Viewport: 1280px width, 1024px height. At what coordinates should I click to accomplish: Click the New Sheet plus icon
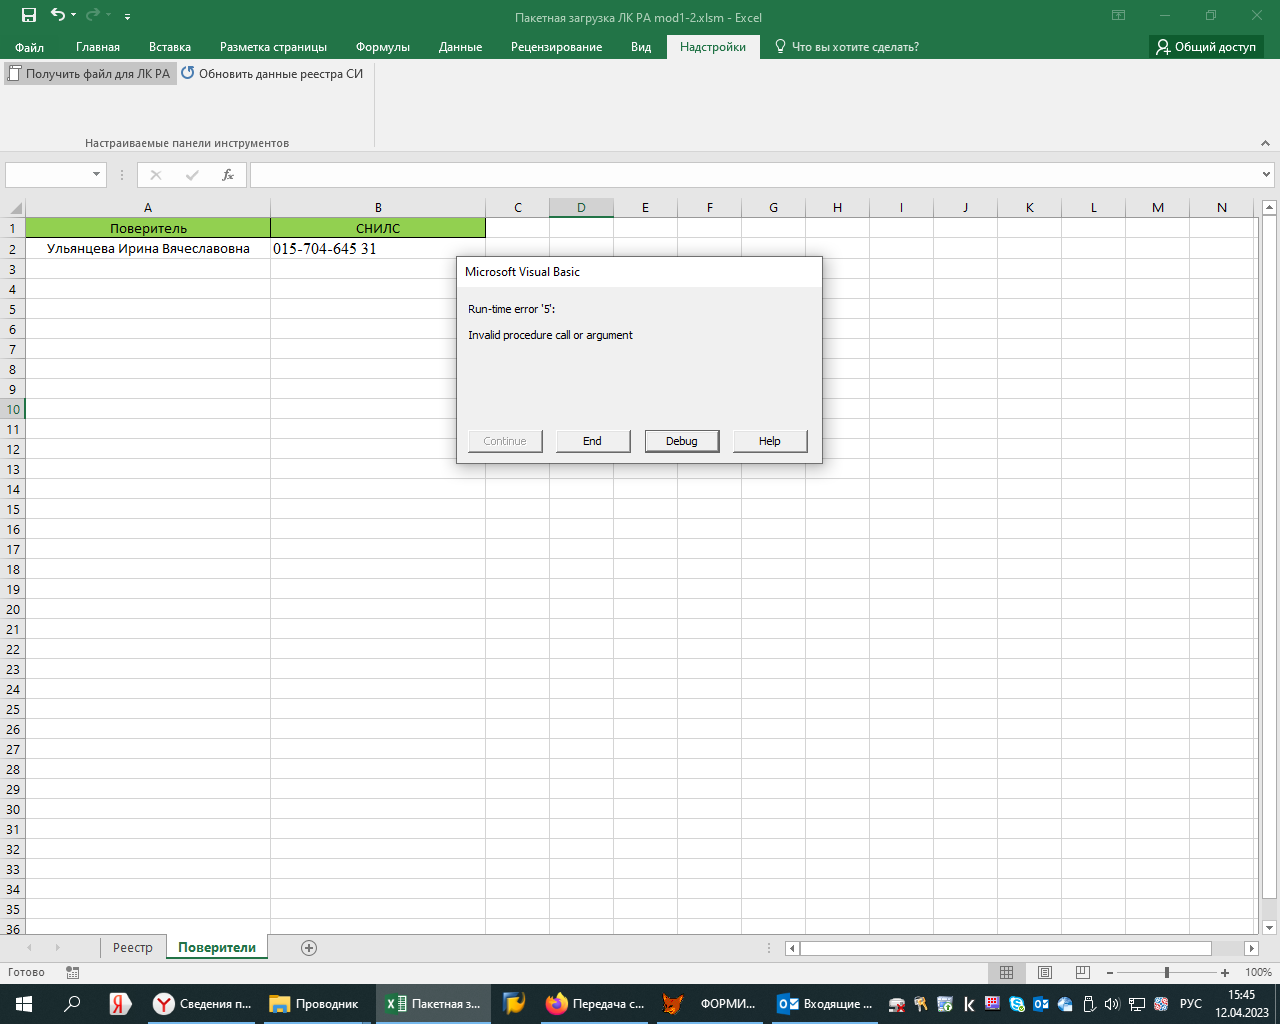tap(309, 948)
